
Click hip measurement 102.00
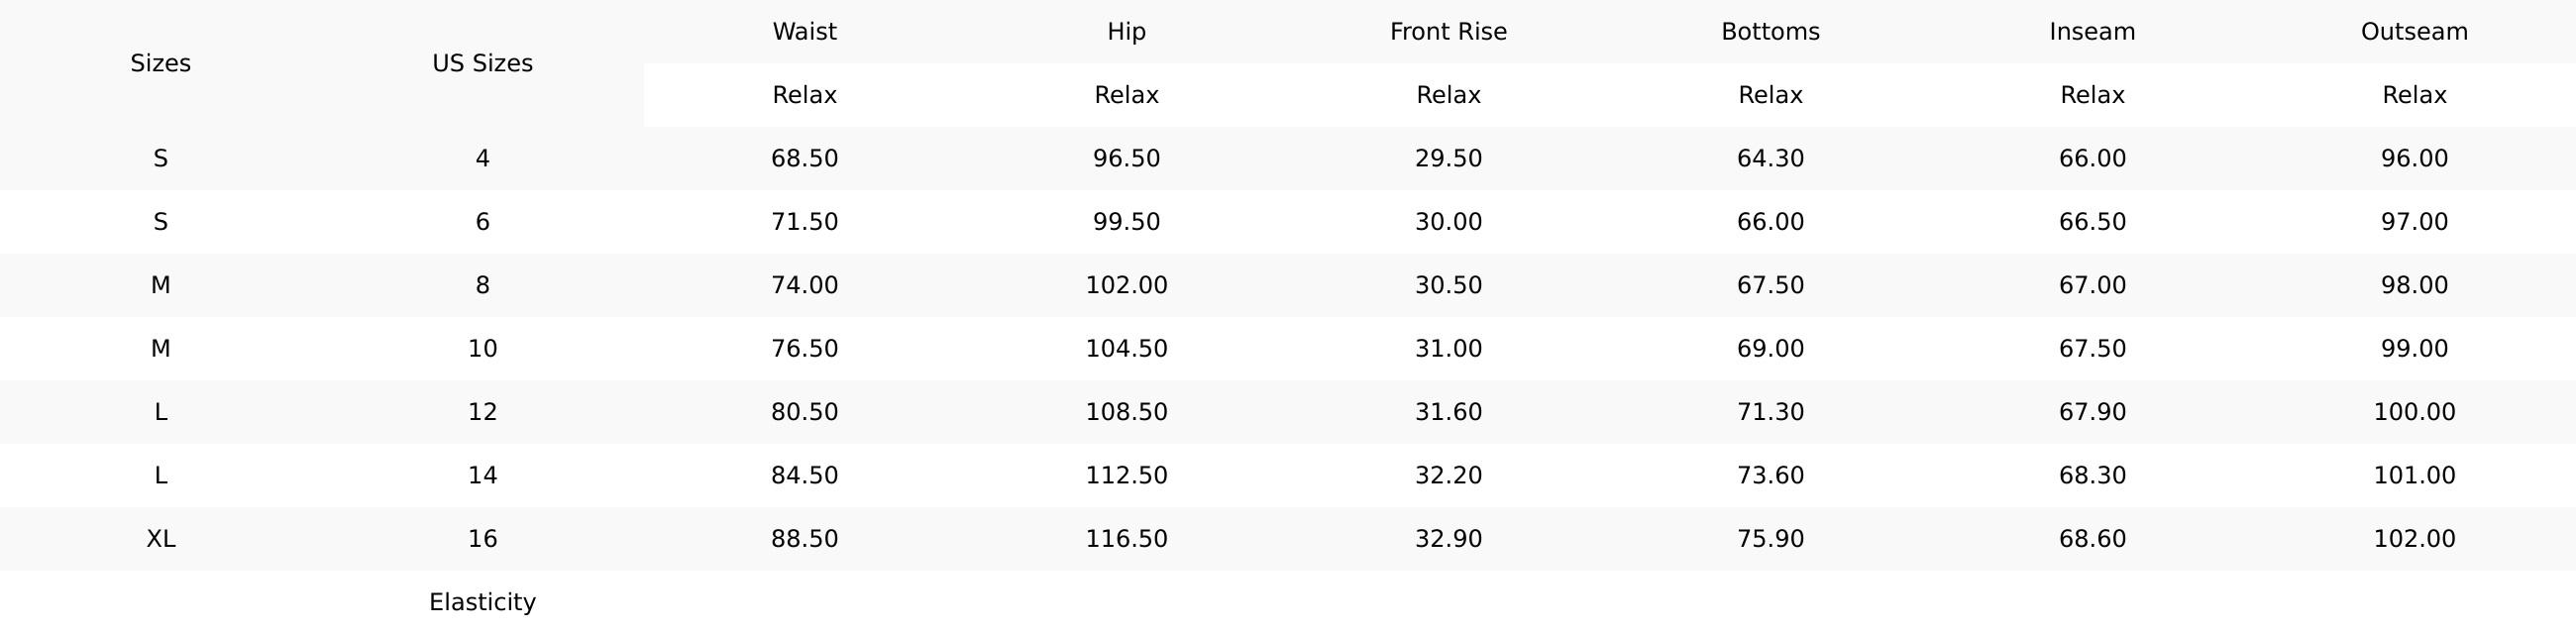1126,285
